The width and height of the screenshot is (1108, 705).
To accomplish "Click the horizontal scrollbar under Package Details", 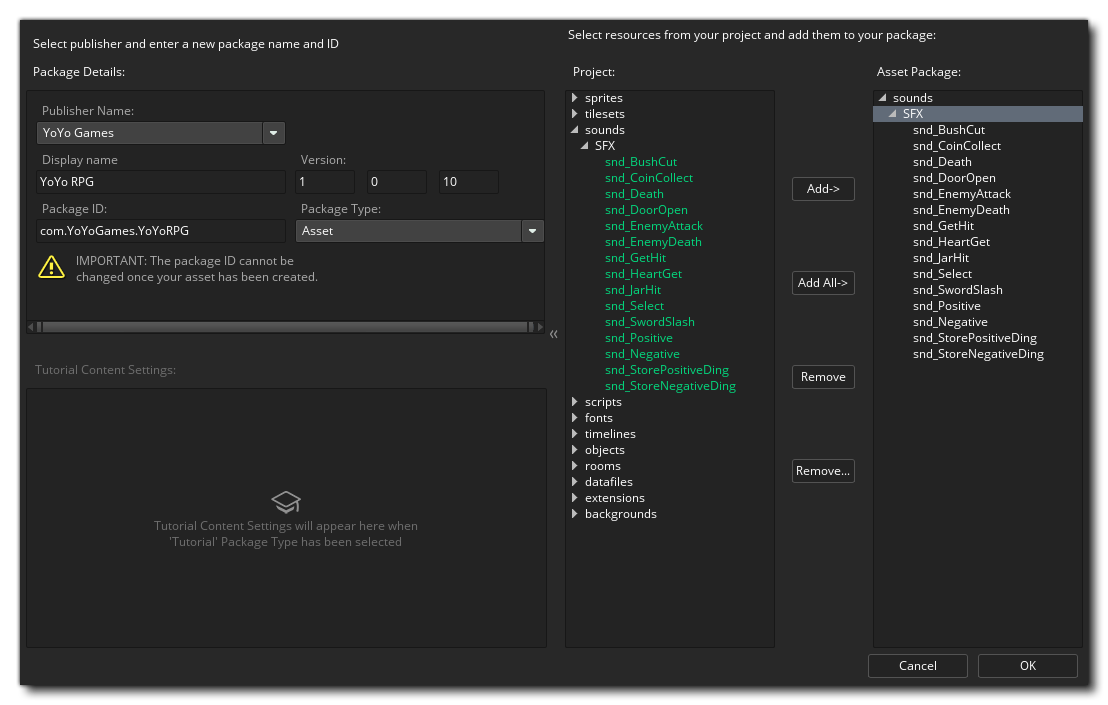I will [285, 327].
